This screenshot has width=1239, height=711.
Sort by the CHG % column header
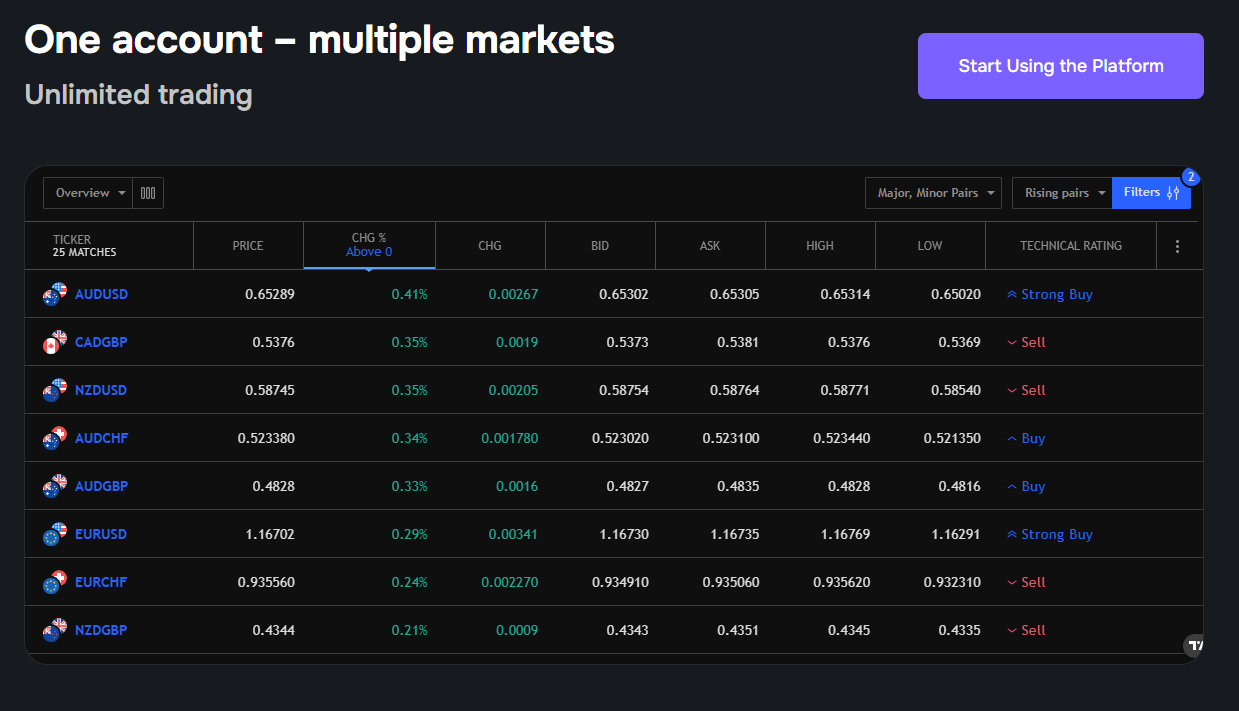[x=369, y=245]
